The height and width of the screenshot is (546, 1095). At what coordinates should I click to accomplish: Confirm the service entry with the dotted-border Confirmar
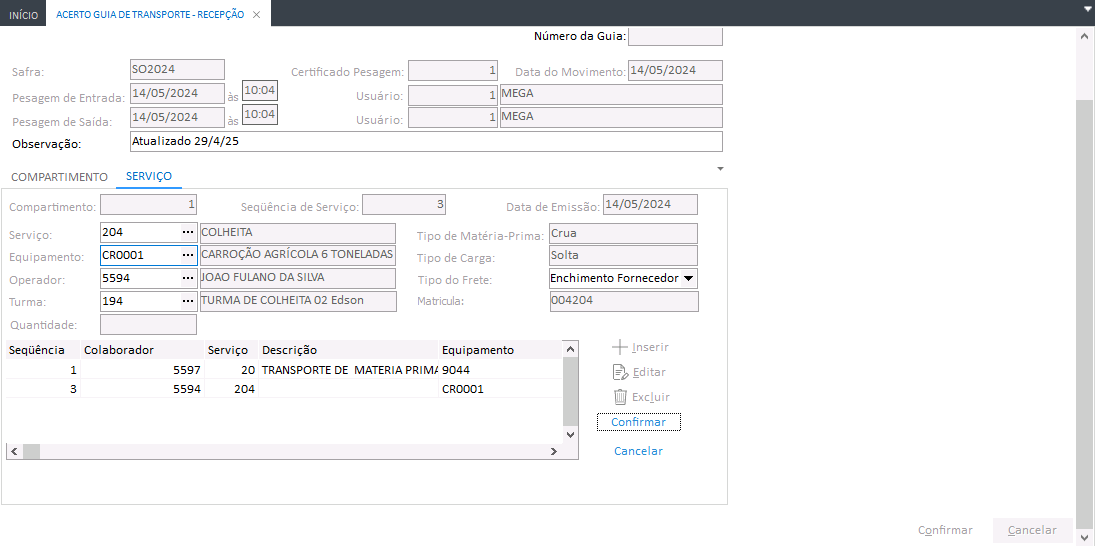click(638, 422)
